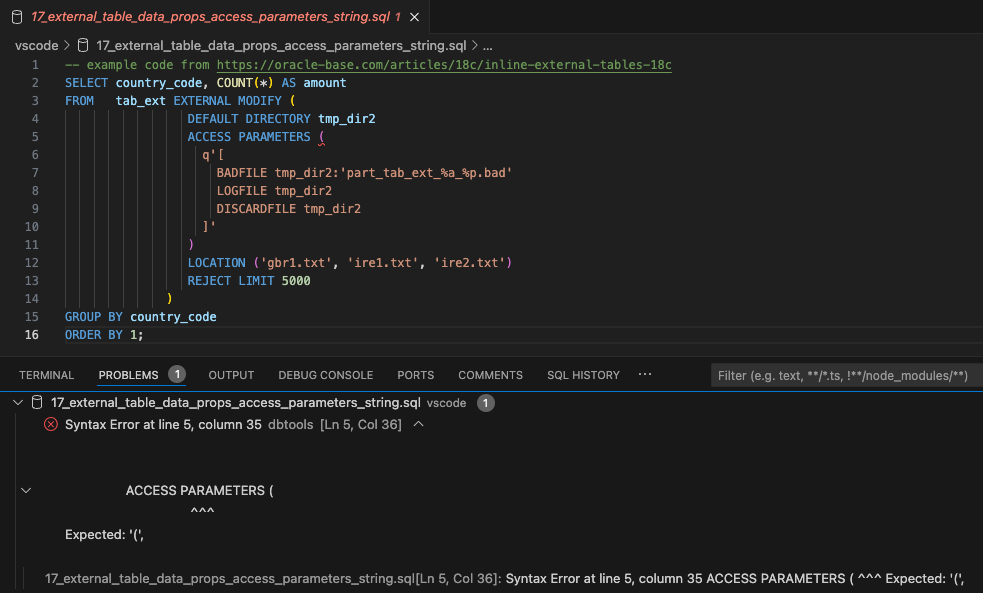Screen dimensions: 983x593
Task: Click the BADFILE tmp_dir2 line
Action: [364, 173]
